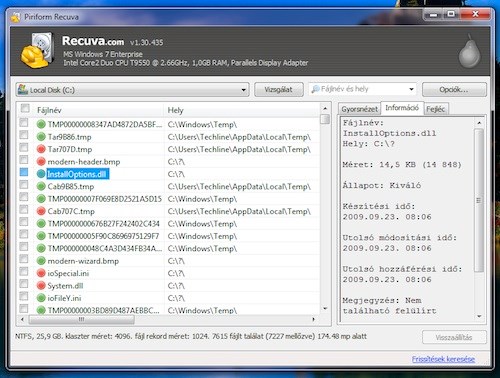Viewport: 500px width, 378px height.
Task: Switch to the Fejléc tab
Action: coord(435,109)
